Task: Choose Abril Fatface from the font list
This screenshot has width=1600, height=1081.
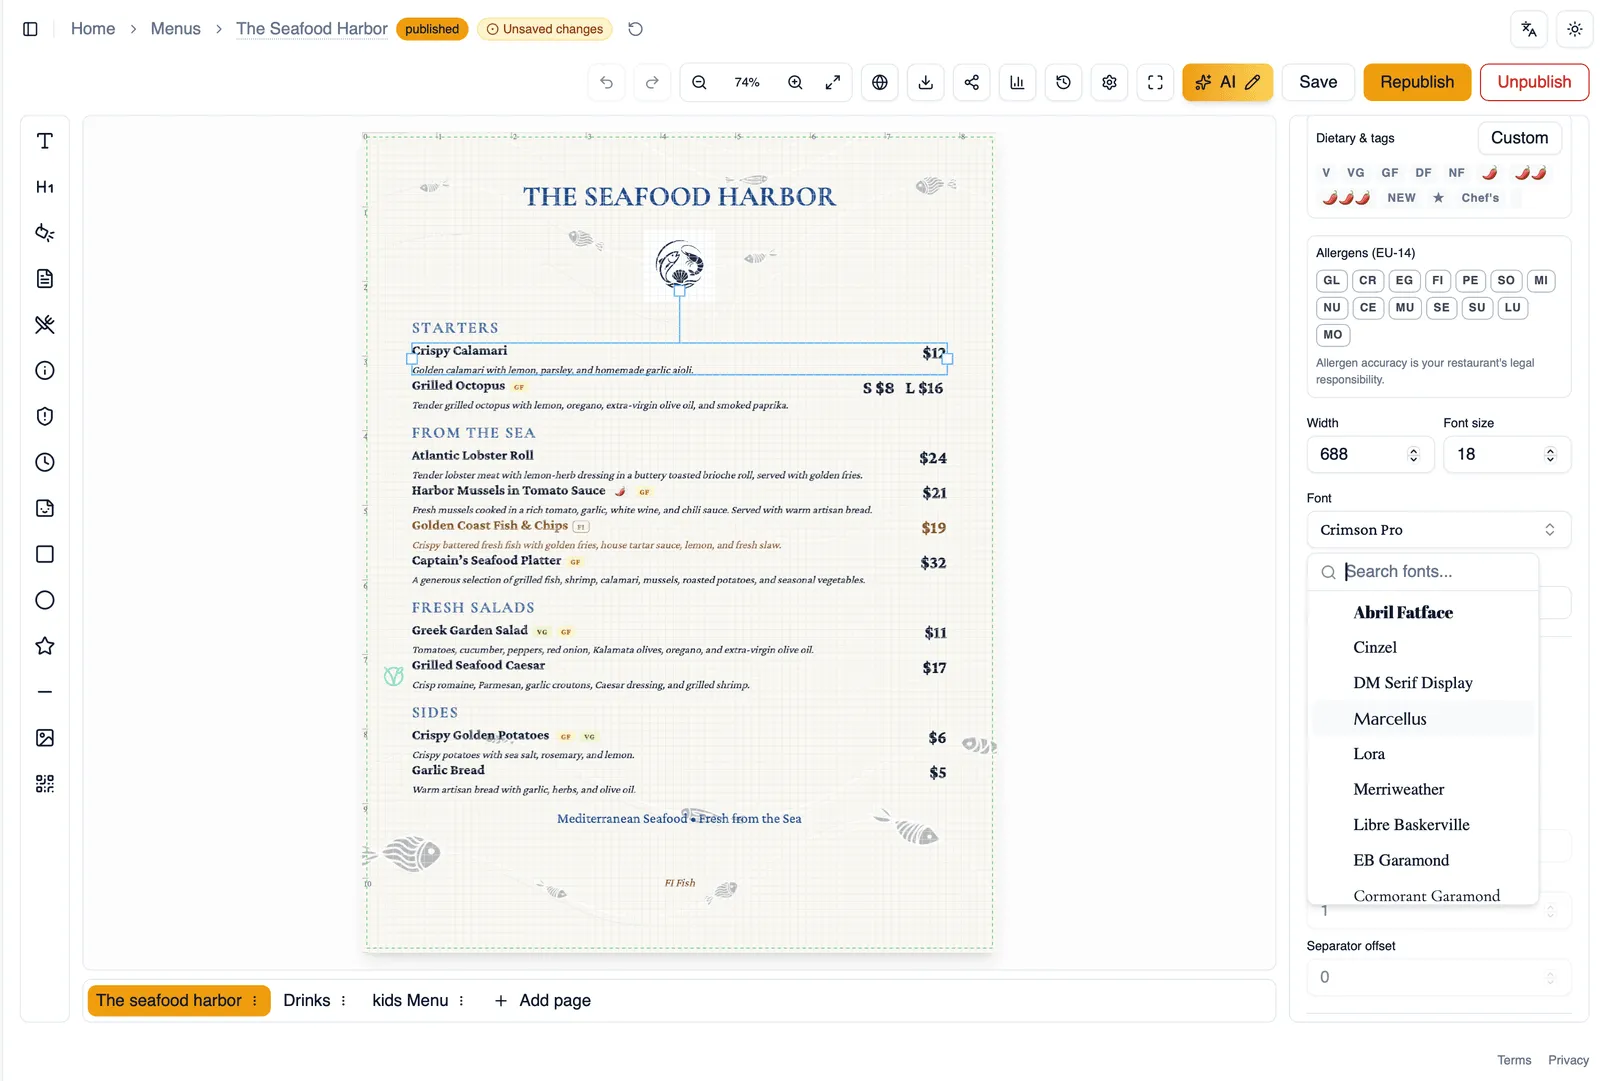Action: click(x=1421, y=613)
